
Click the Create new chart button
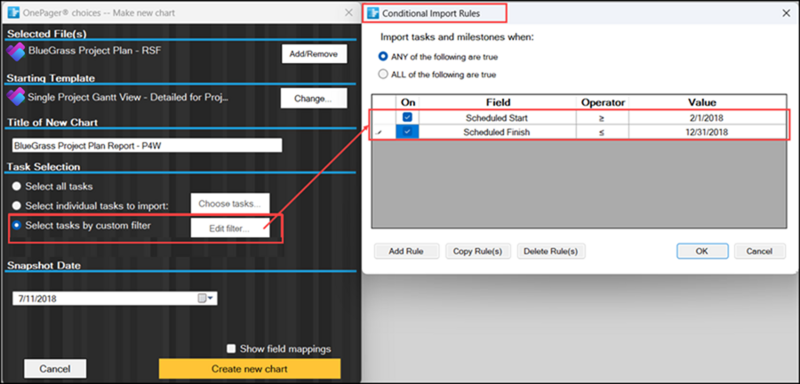pyautogui.click(x=249, y=369)
